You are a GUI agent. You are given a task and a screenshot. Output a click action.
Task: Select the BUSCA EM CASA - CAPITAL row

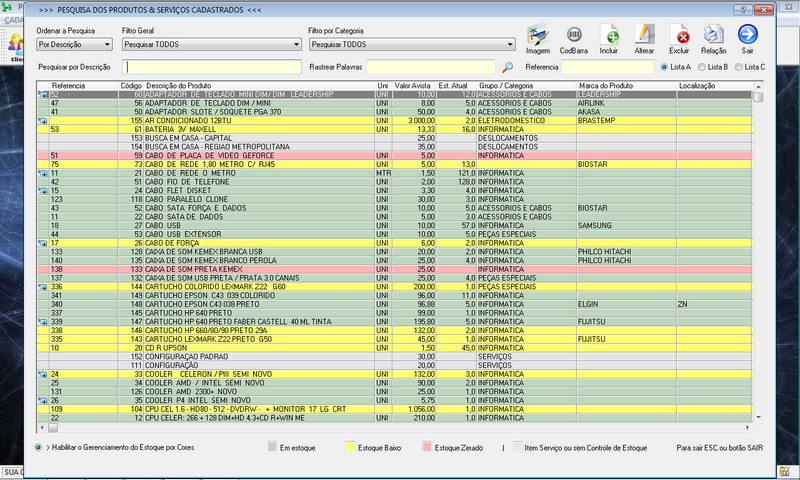pyautogui.click(x=394, y=138)
